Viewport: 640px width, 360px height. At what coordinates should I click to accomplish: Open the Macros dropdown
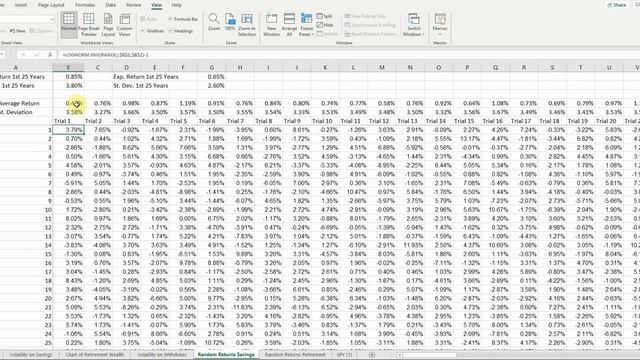tap(440, 24)
